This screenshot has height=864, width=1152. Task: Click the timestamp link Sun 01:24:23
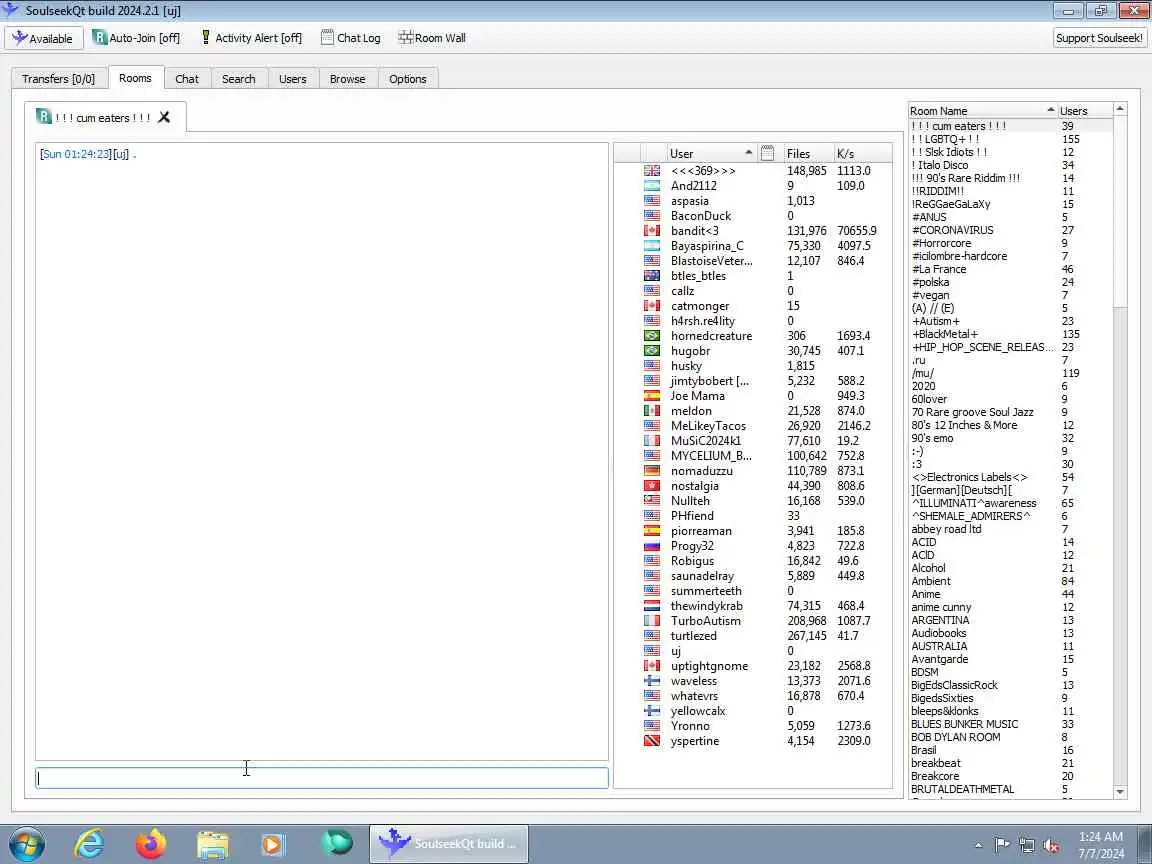pyautogui.click(x=76, y=154)
